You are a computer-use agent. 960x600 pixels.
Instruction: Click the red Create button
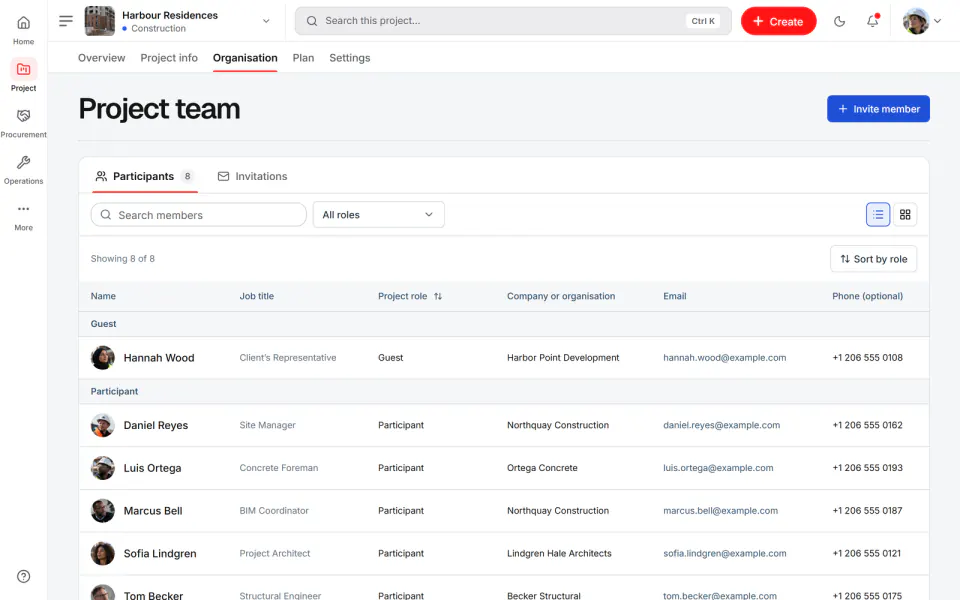(x=778, y=21)
